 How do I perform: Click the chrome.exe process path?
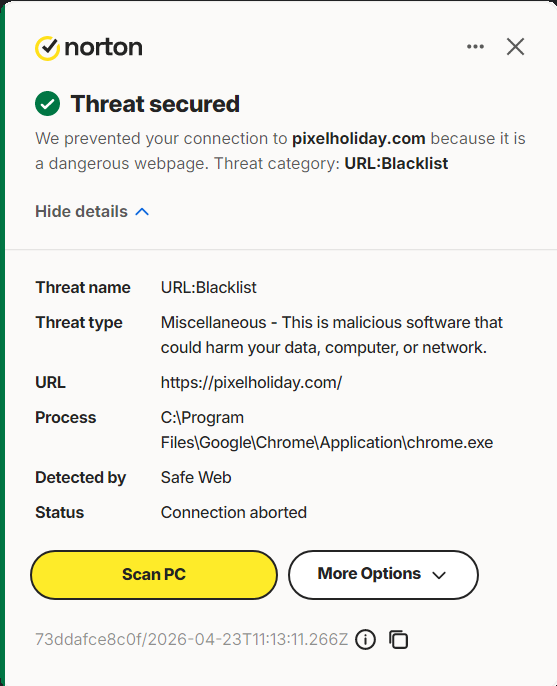pos(327,430)
